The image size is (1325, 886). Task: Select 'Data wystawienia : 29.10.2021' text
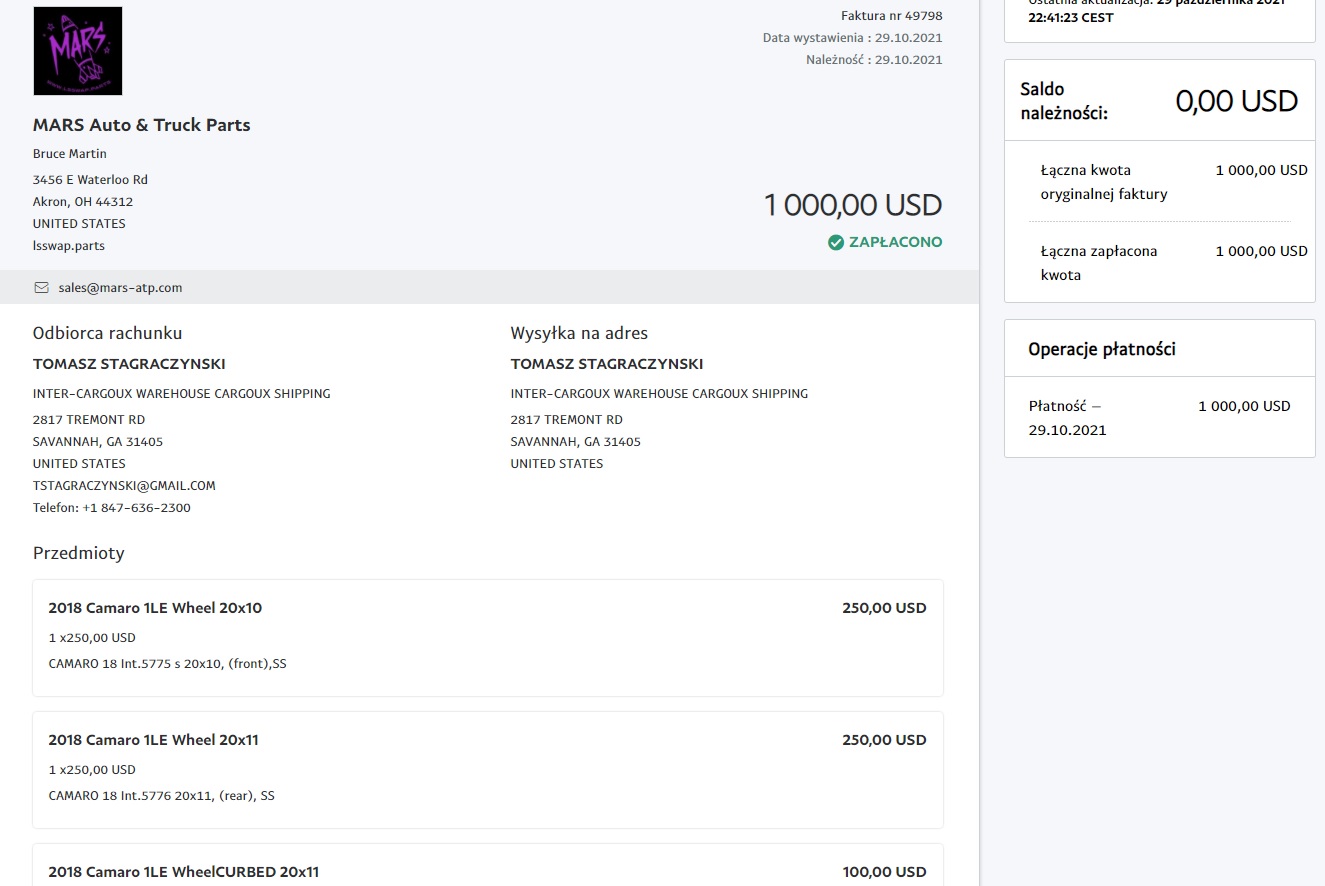pos(853,38)
